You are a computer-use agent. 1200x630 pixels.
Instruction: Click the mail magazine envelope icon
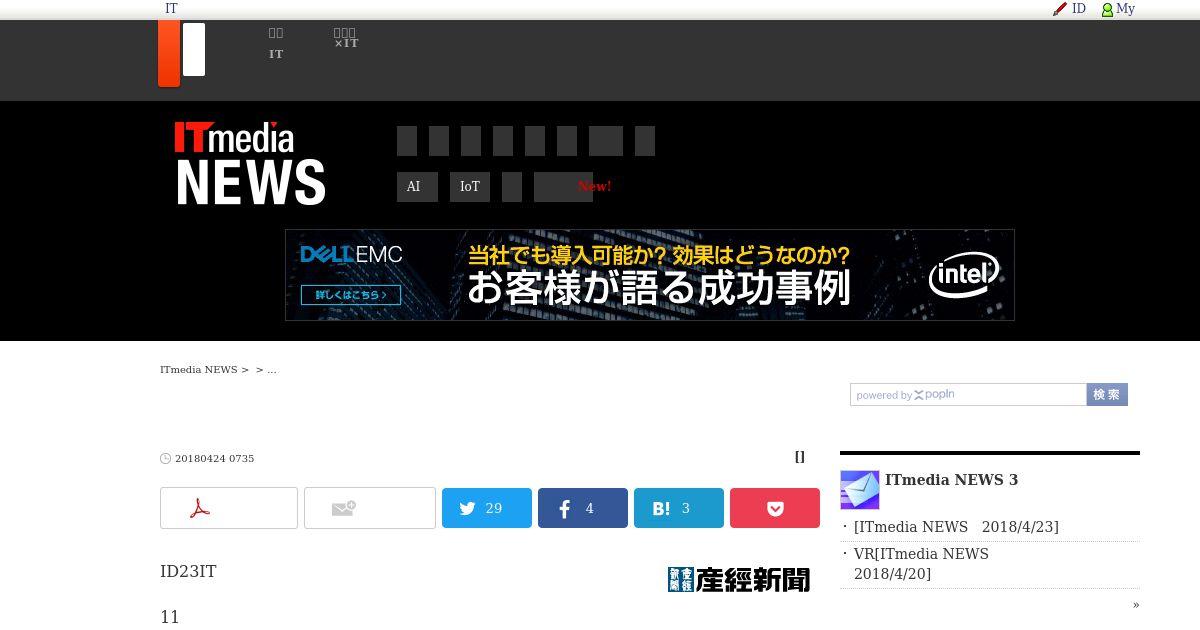click(860, 490)
